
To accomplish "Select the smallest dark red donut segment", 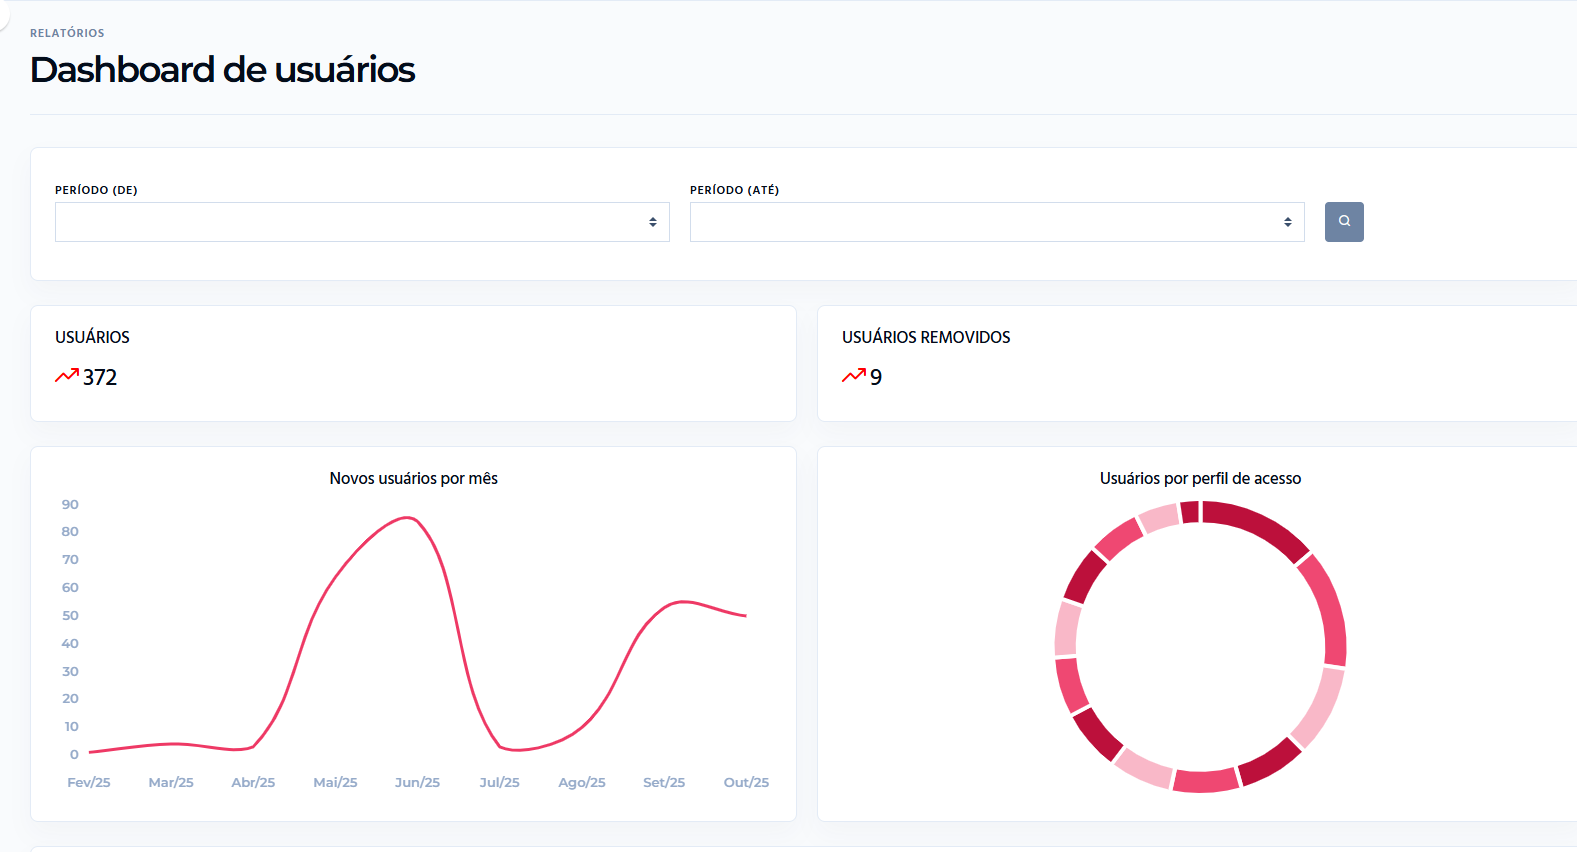I will point(1190,512).
